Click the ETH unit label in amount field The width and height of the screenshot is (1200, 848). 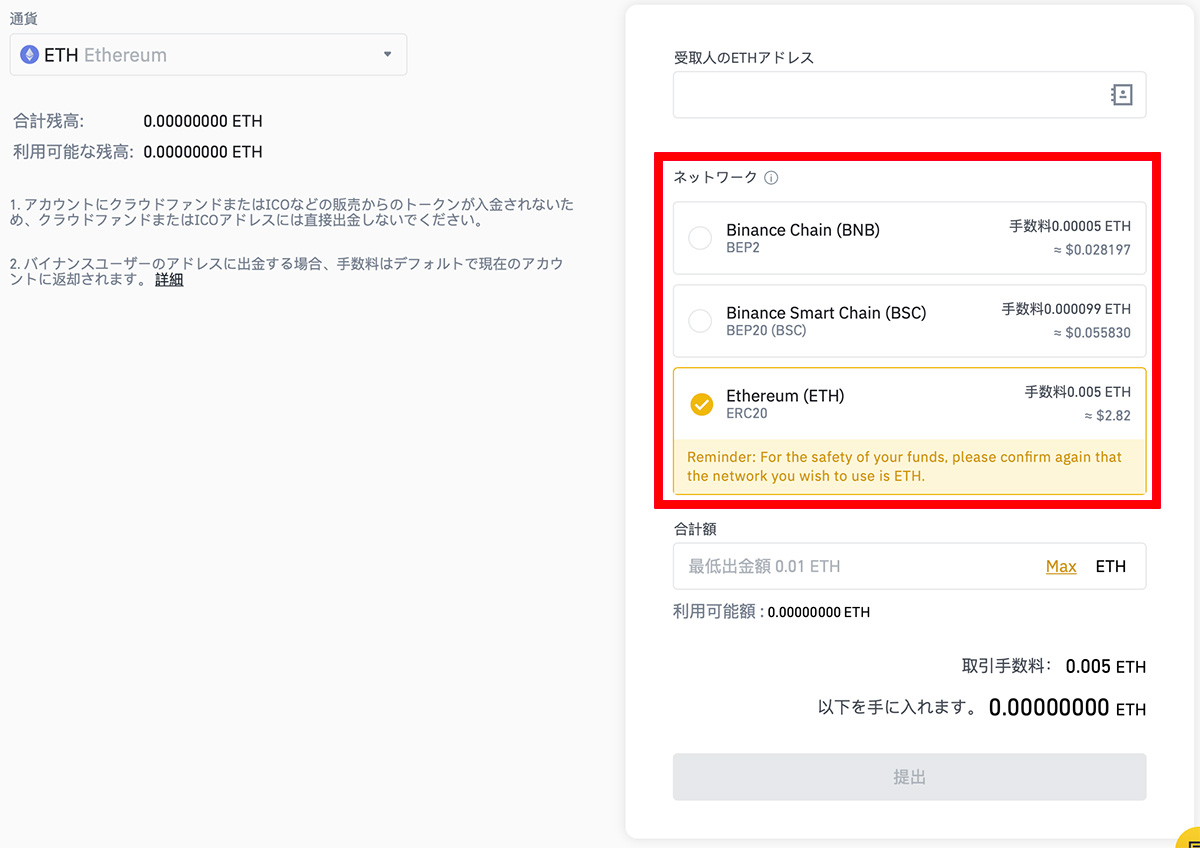click(x=1111, y=567)
